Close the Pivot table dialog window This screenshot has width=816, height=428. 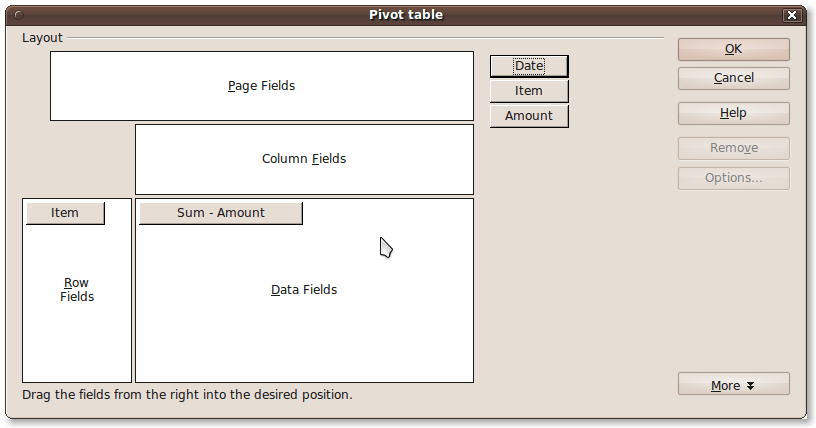pos(792,15)
